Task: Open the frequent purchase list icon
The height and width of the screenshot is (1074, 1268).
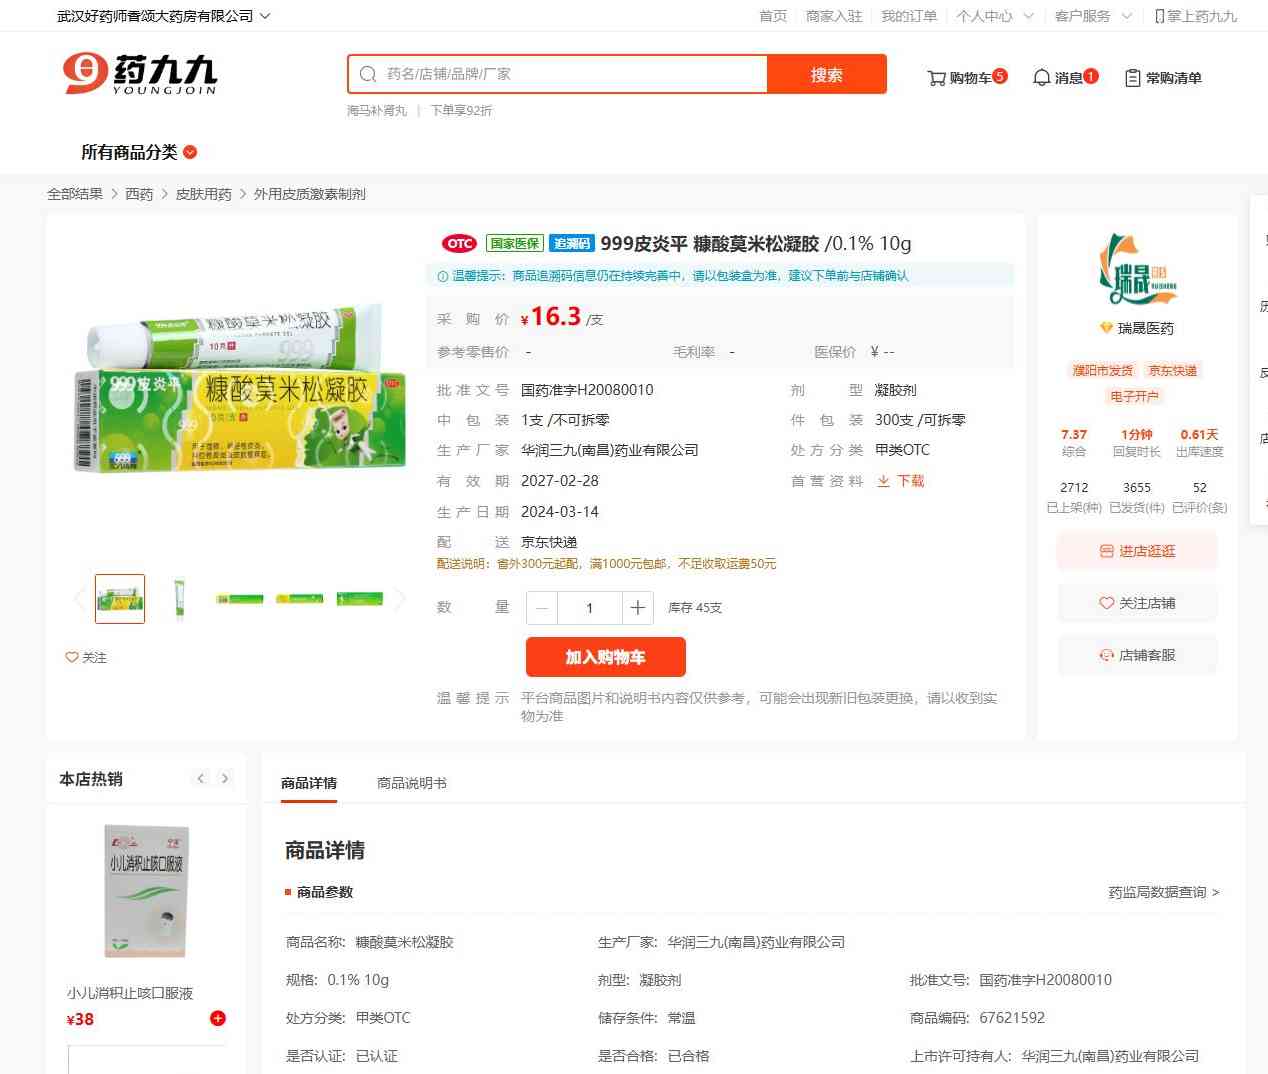Action: (x=1133, y=78)
